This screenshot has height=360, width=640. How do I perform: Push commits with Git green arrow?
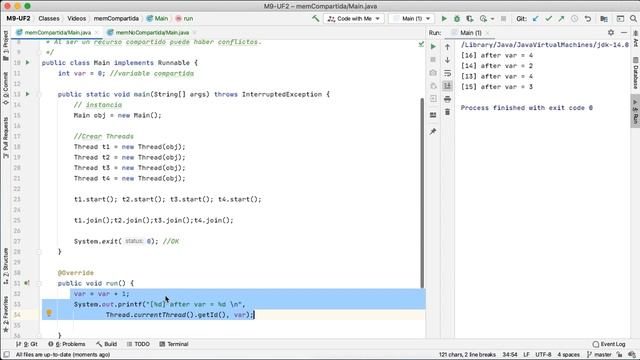[562, 18]
